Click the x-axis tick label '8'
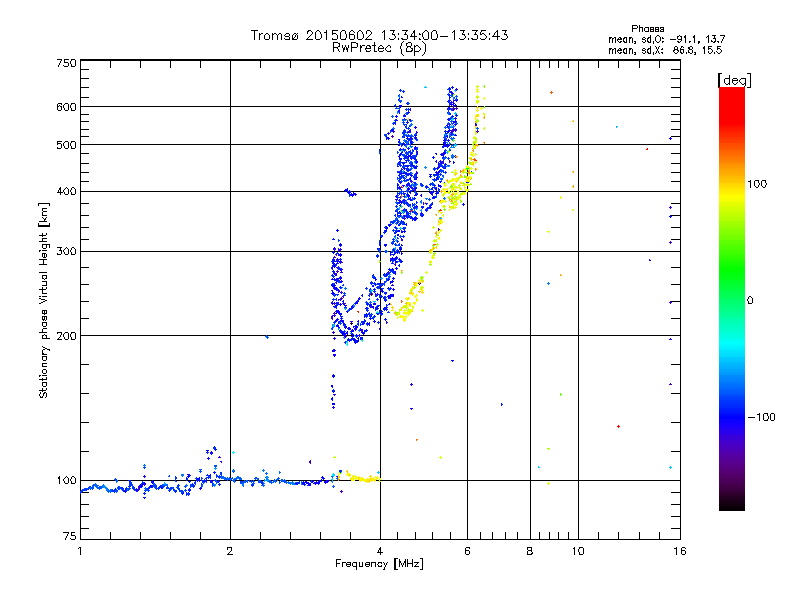This screenshot has height=600, width=800. coord(530,551)
